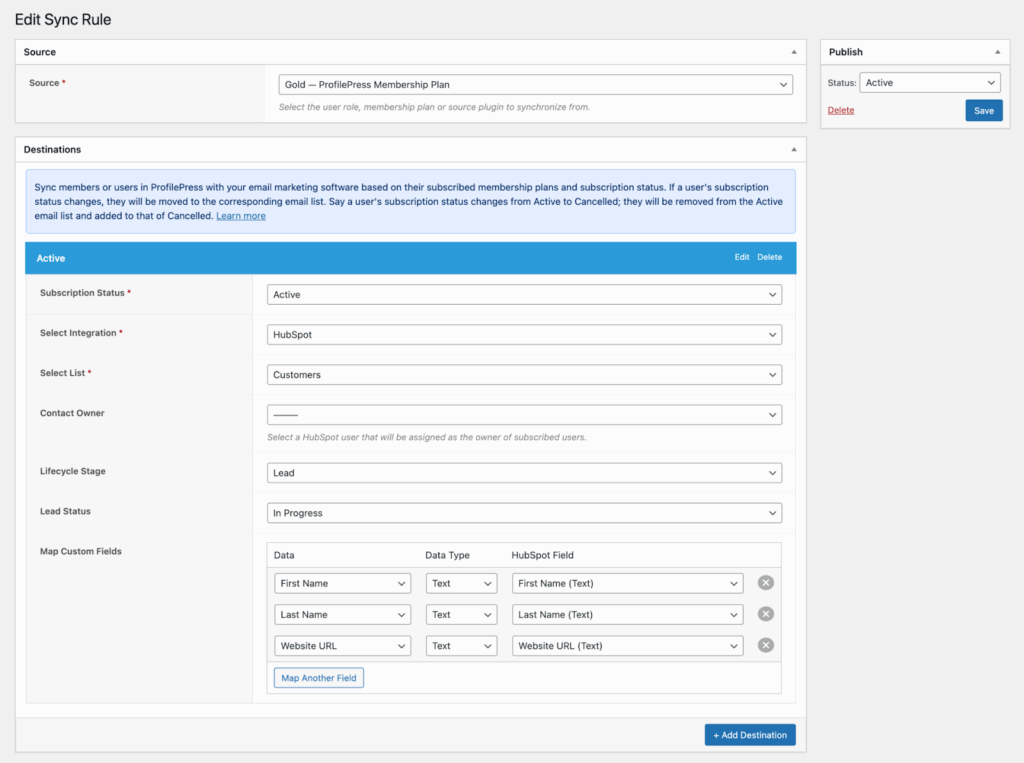Viewport: 1024px width, 763px height.
Task: Click the Add Destination button
Action: point(750,734)
